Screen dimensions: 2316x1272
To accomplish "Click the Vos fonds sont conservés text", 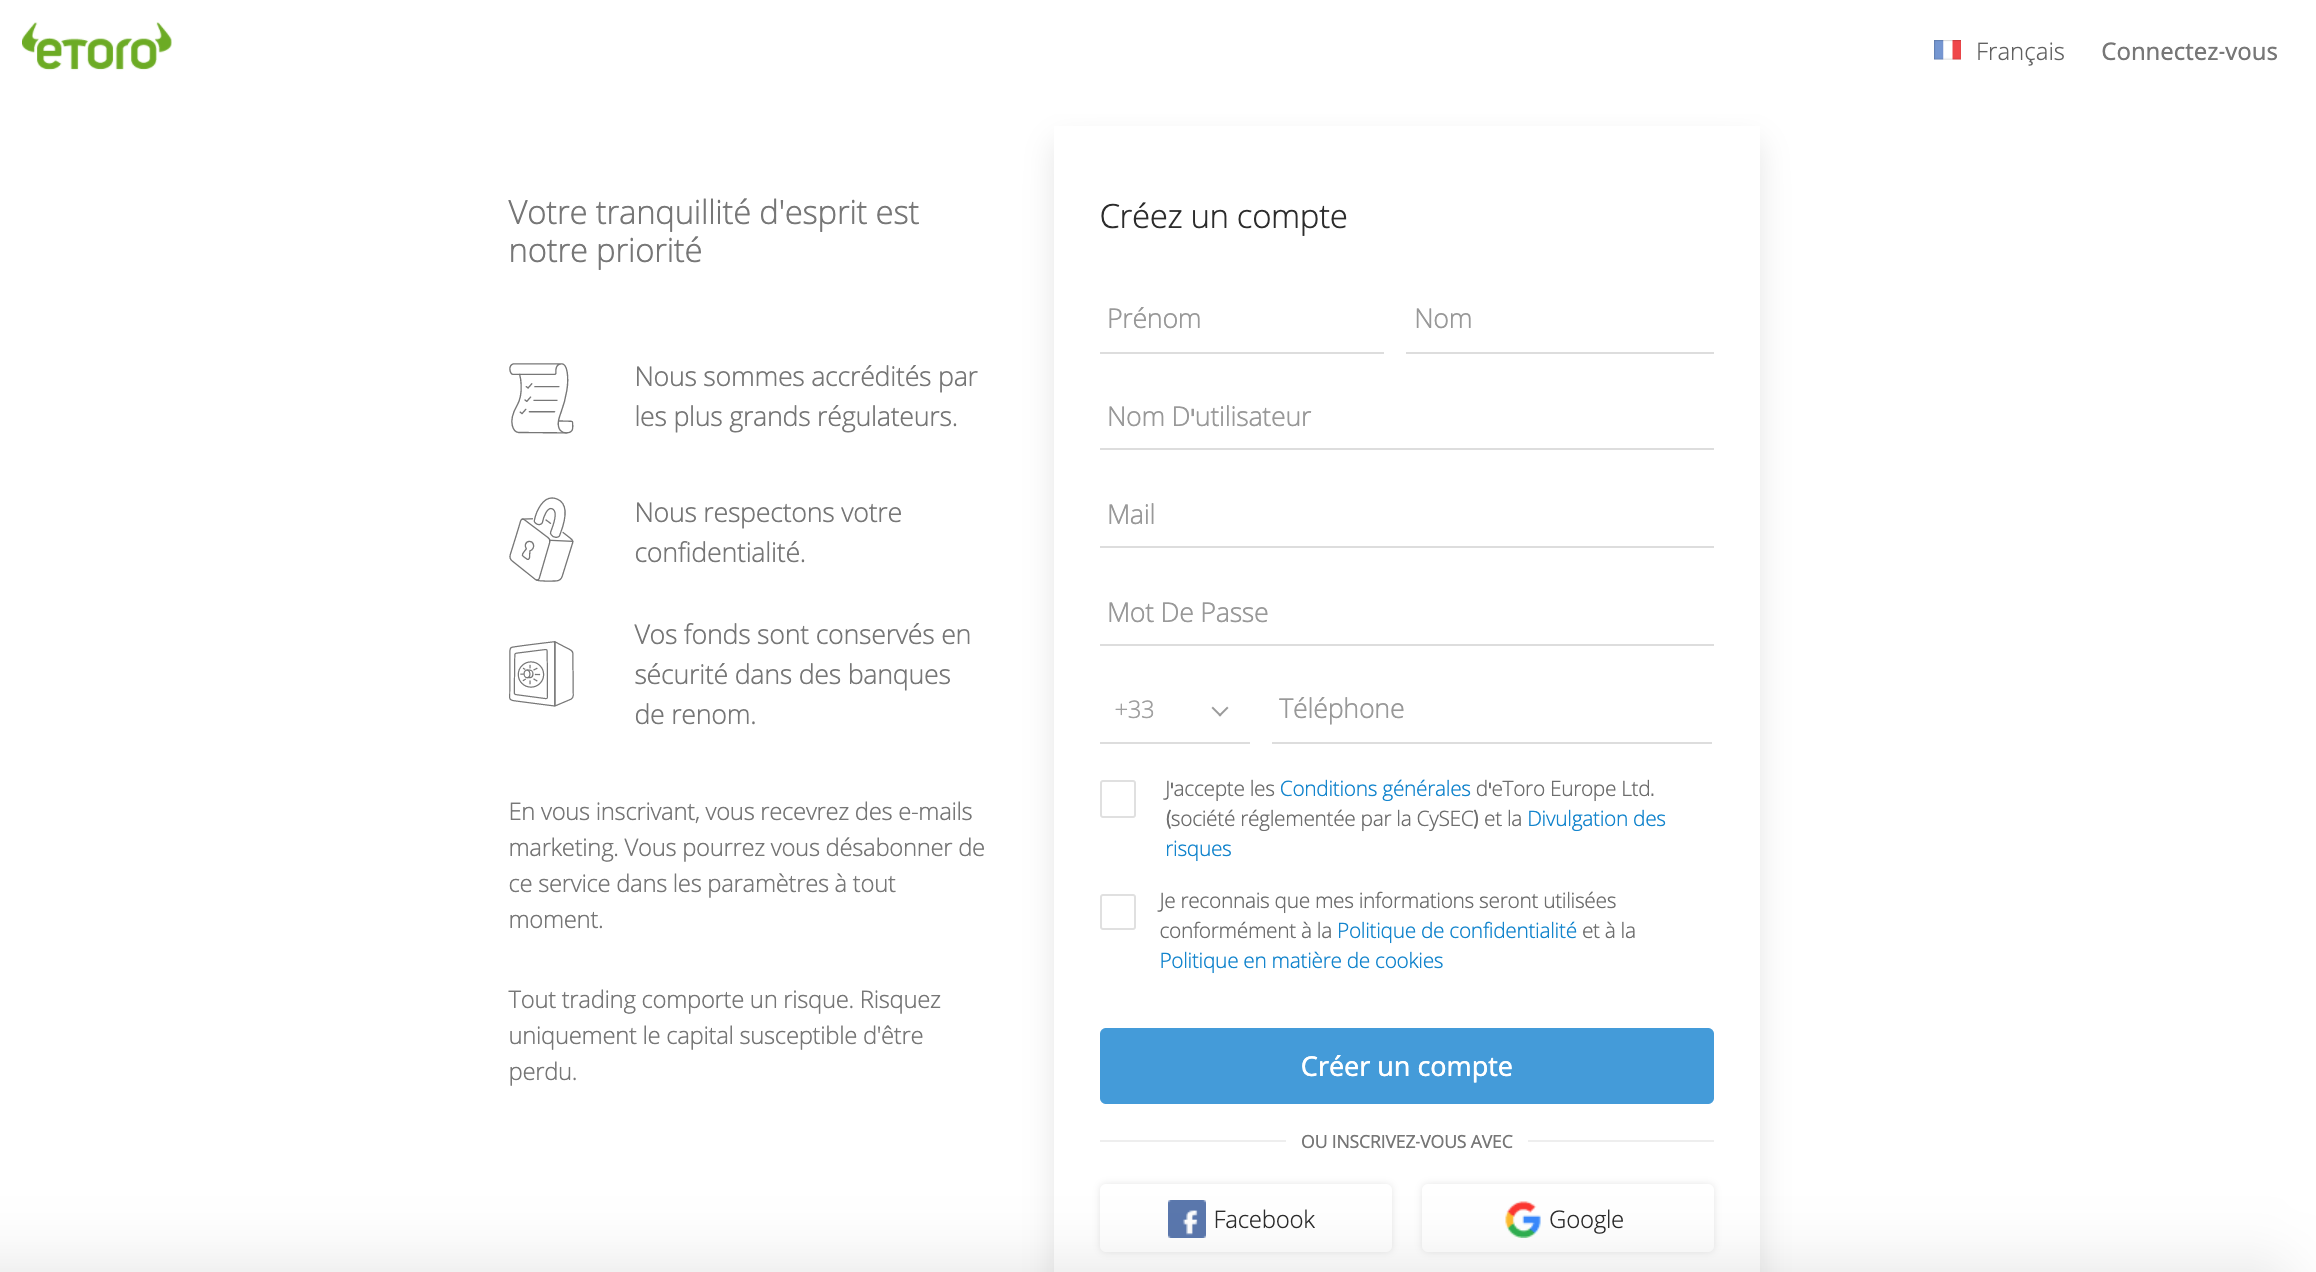I will point(802,674).
